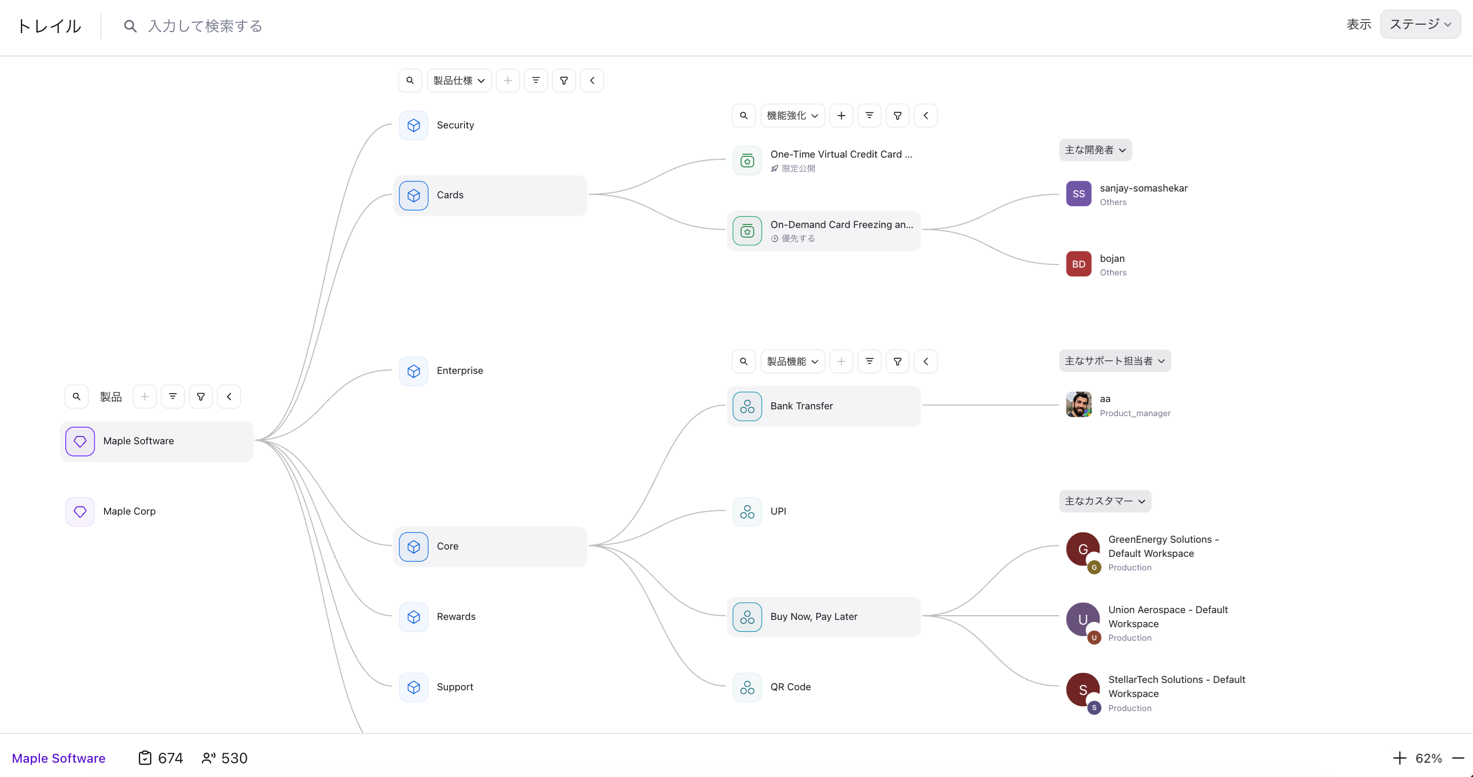The width and height of the screenshot is (1473, 777).
Task: Collapse the 機能強化 column with left chevron
Action: pos(925,116)
